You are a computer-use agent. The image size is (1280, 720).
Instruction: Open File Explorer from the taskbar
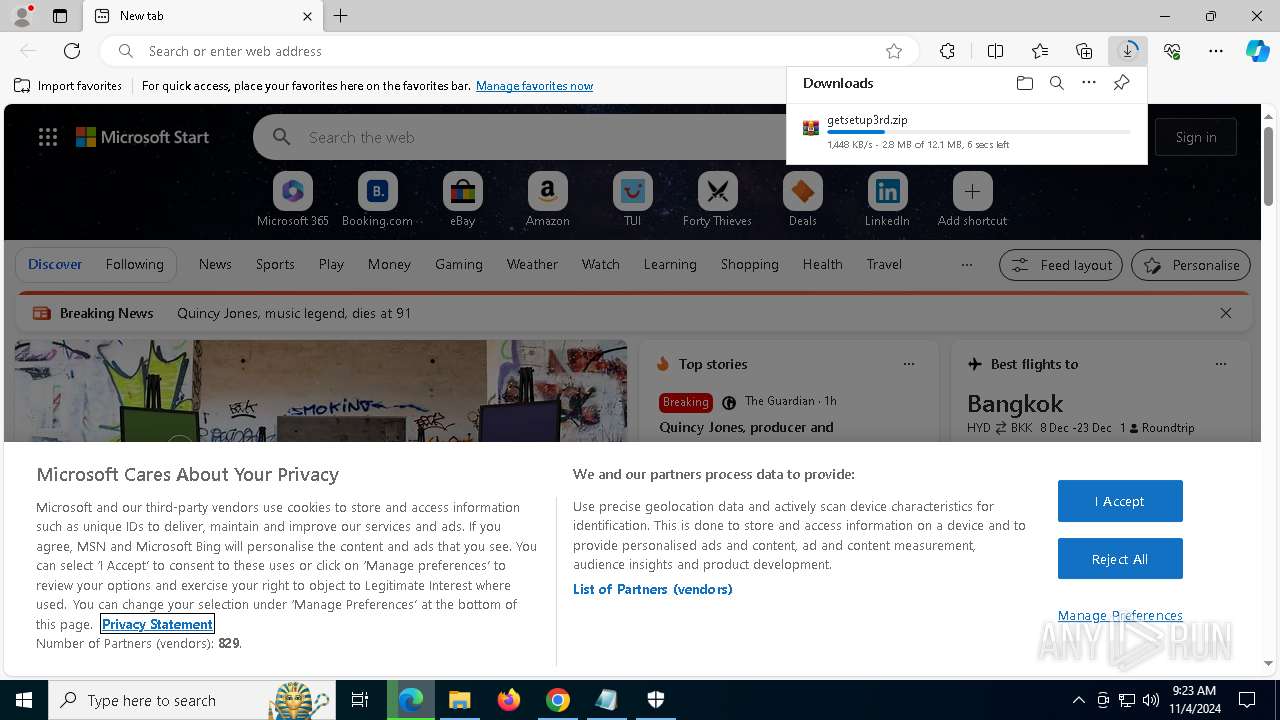pyautogui.click(x=459, y=700)
